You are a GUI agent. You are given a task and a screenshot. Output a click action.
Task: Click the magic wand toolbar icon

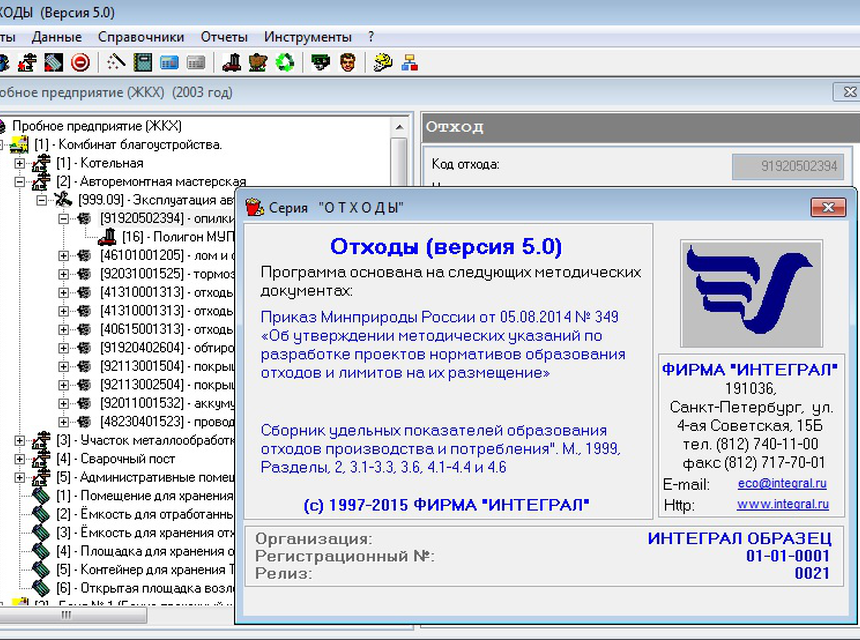116,63
